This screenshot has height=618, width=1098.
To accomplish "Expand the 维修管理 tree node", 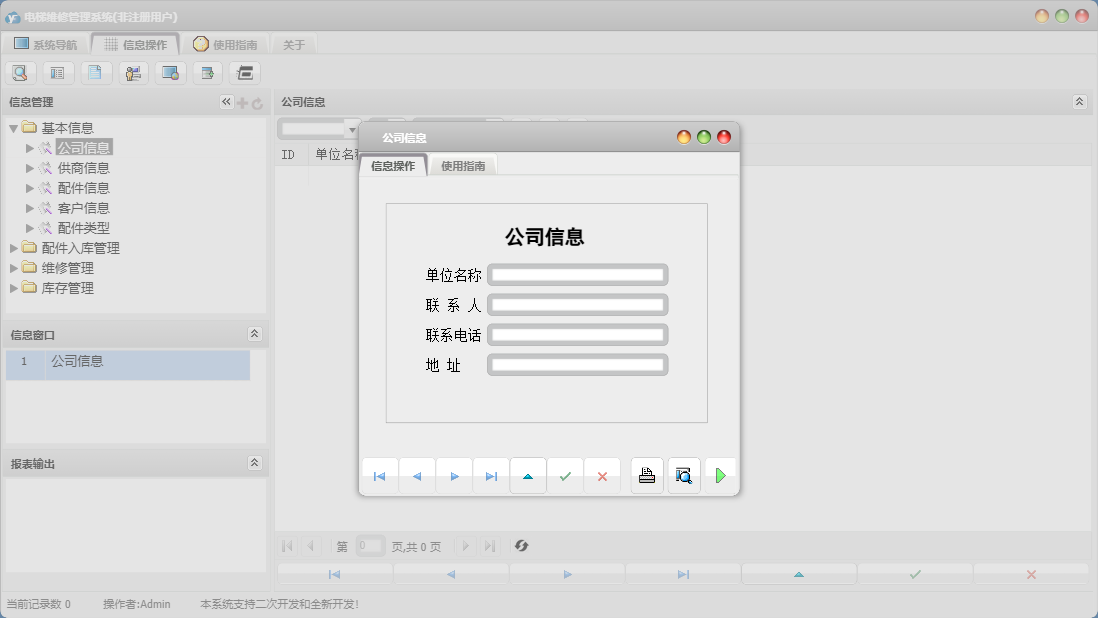I will click(x=12, y=268).
